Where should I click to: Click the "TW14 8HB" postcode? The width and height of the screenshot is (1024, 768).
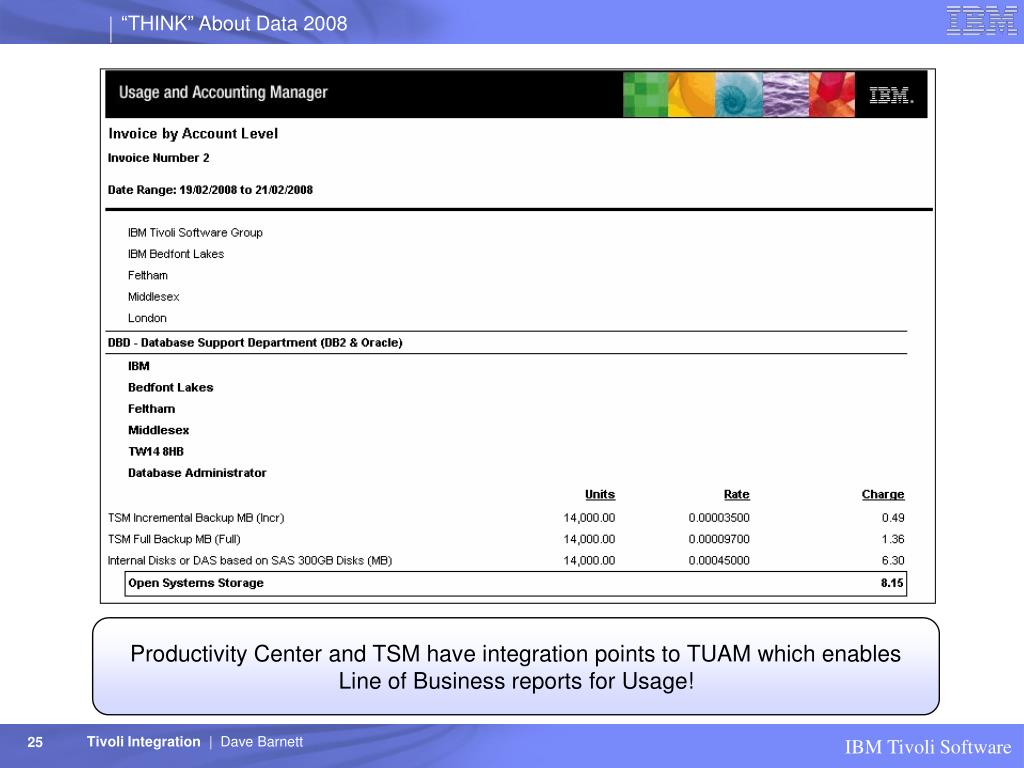pos(155,452)
